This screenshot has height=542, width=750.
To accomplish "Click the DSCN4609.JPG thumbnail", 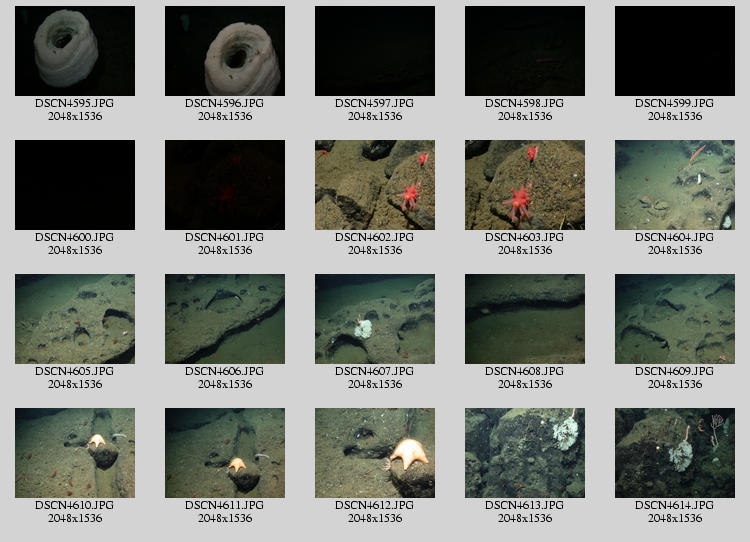I will [x=674, y=319].
